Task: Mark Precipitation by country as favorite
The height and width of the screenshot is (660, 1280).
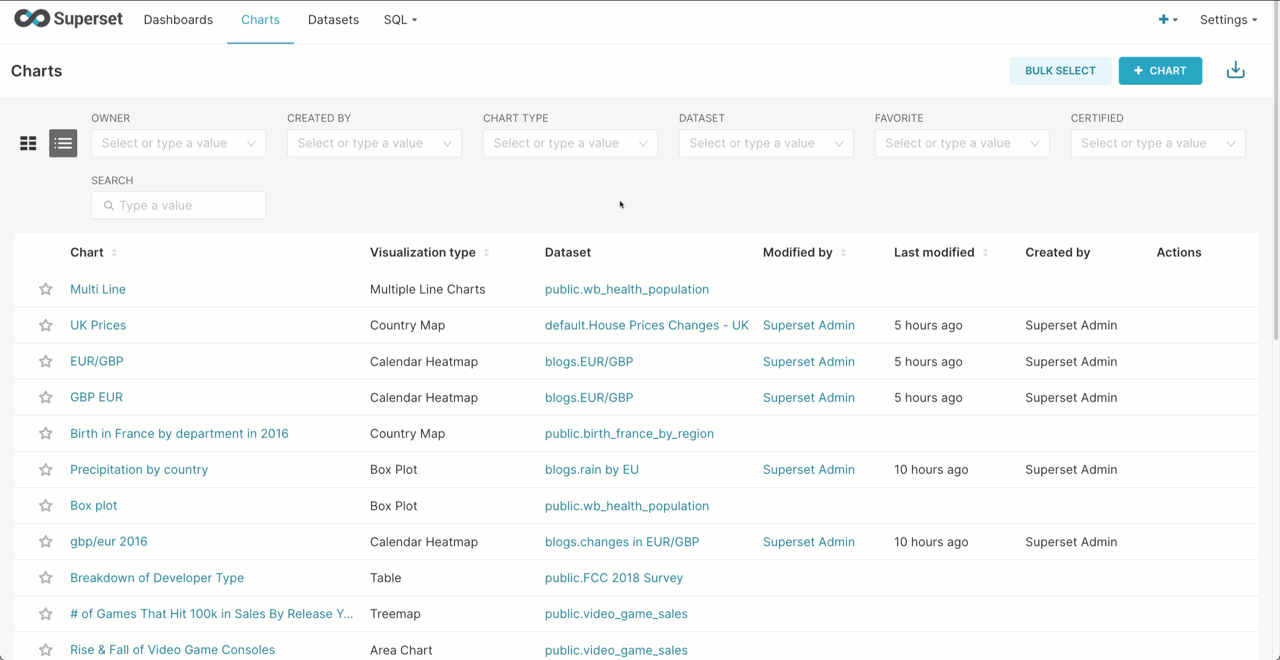Action: pos(46,470)
